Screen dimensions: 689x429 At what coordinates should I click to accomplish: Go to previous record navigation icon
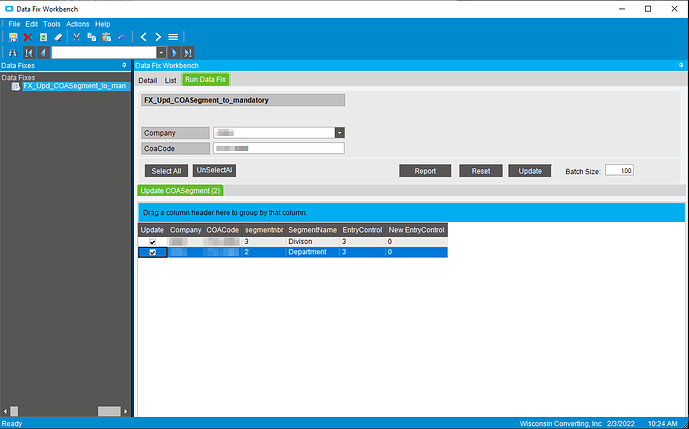tap(43, 53)
